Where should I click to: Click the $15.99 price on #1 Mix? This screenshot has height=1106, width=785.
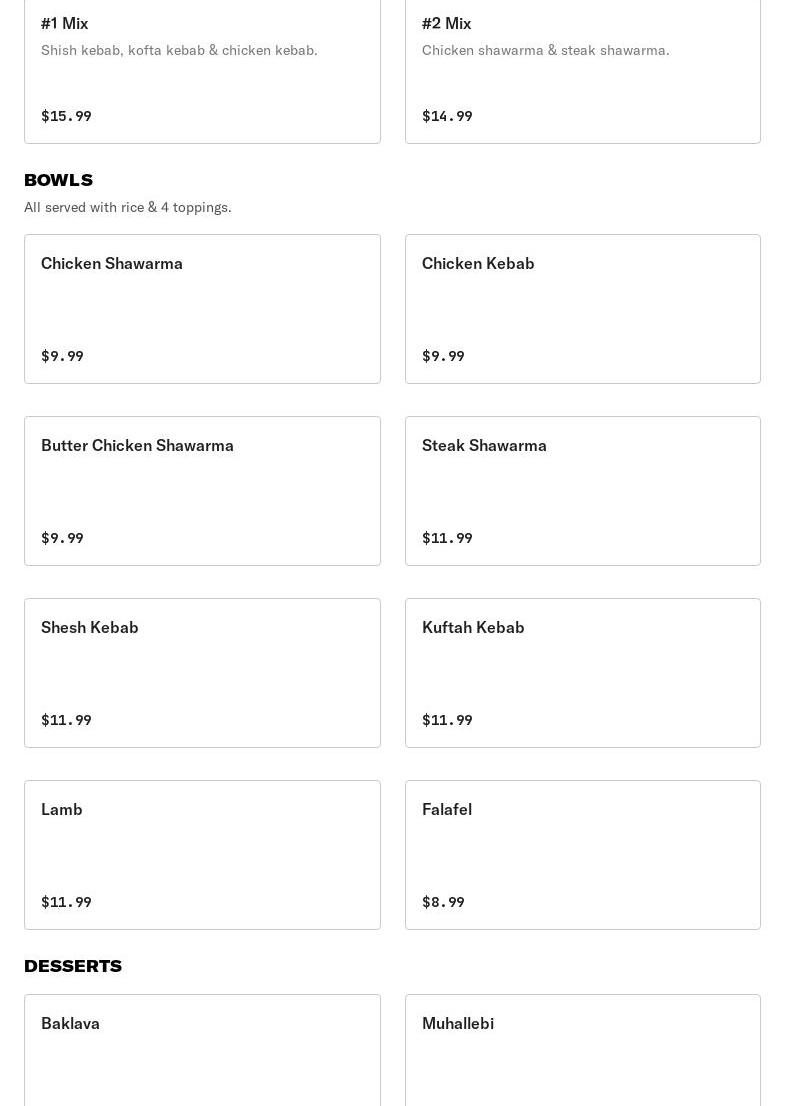[66, 116]
